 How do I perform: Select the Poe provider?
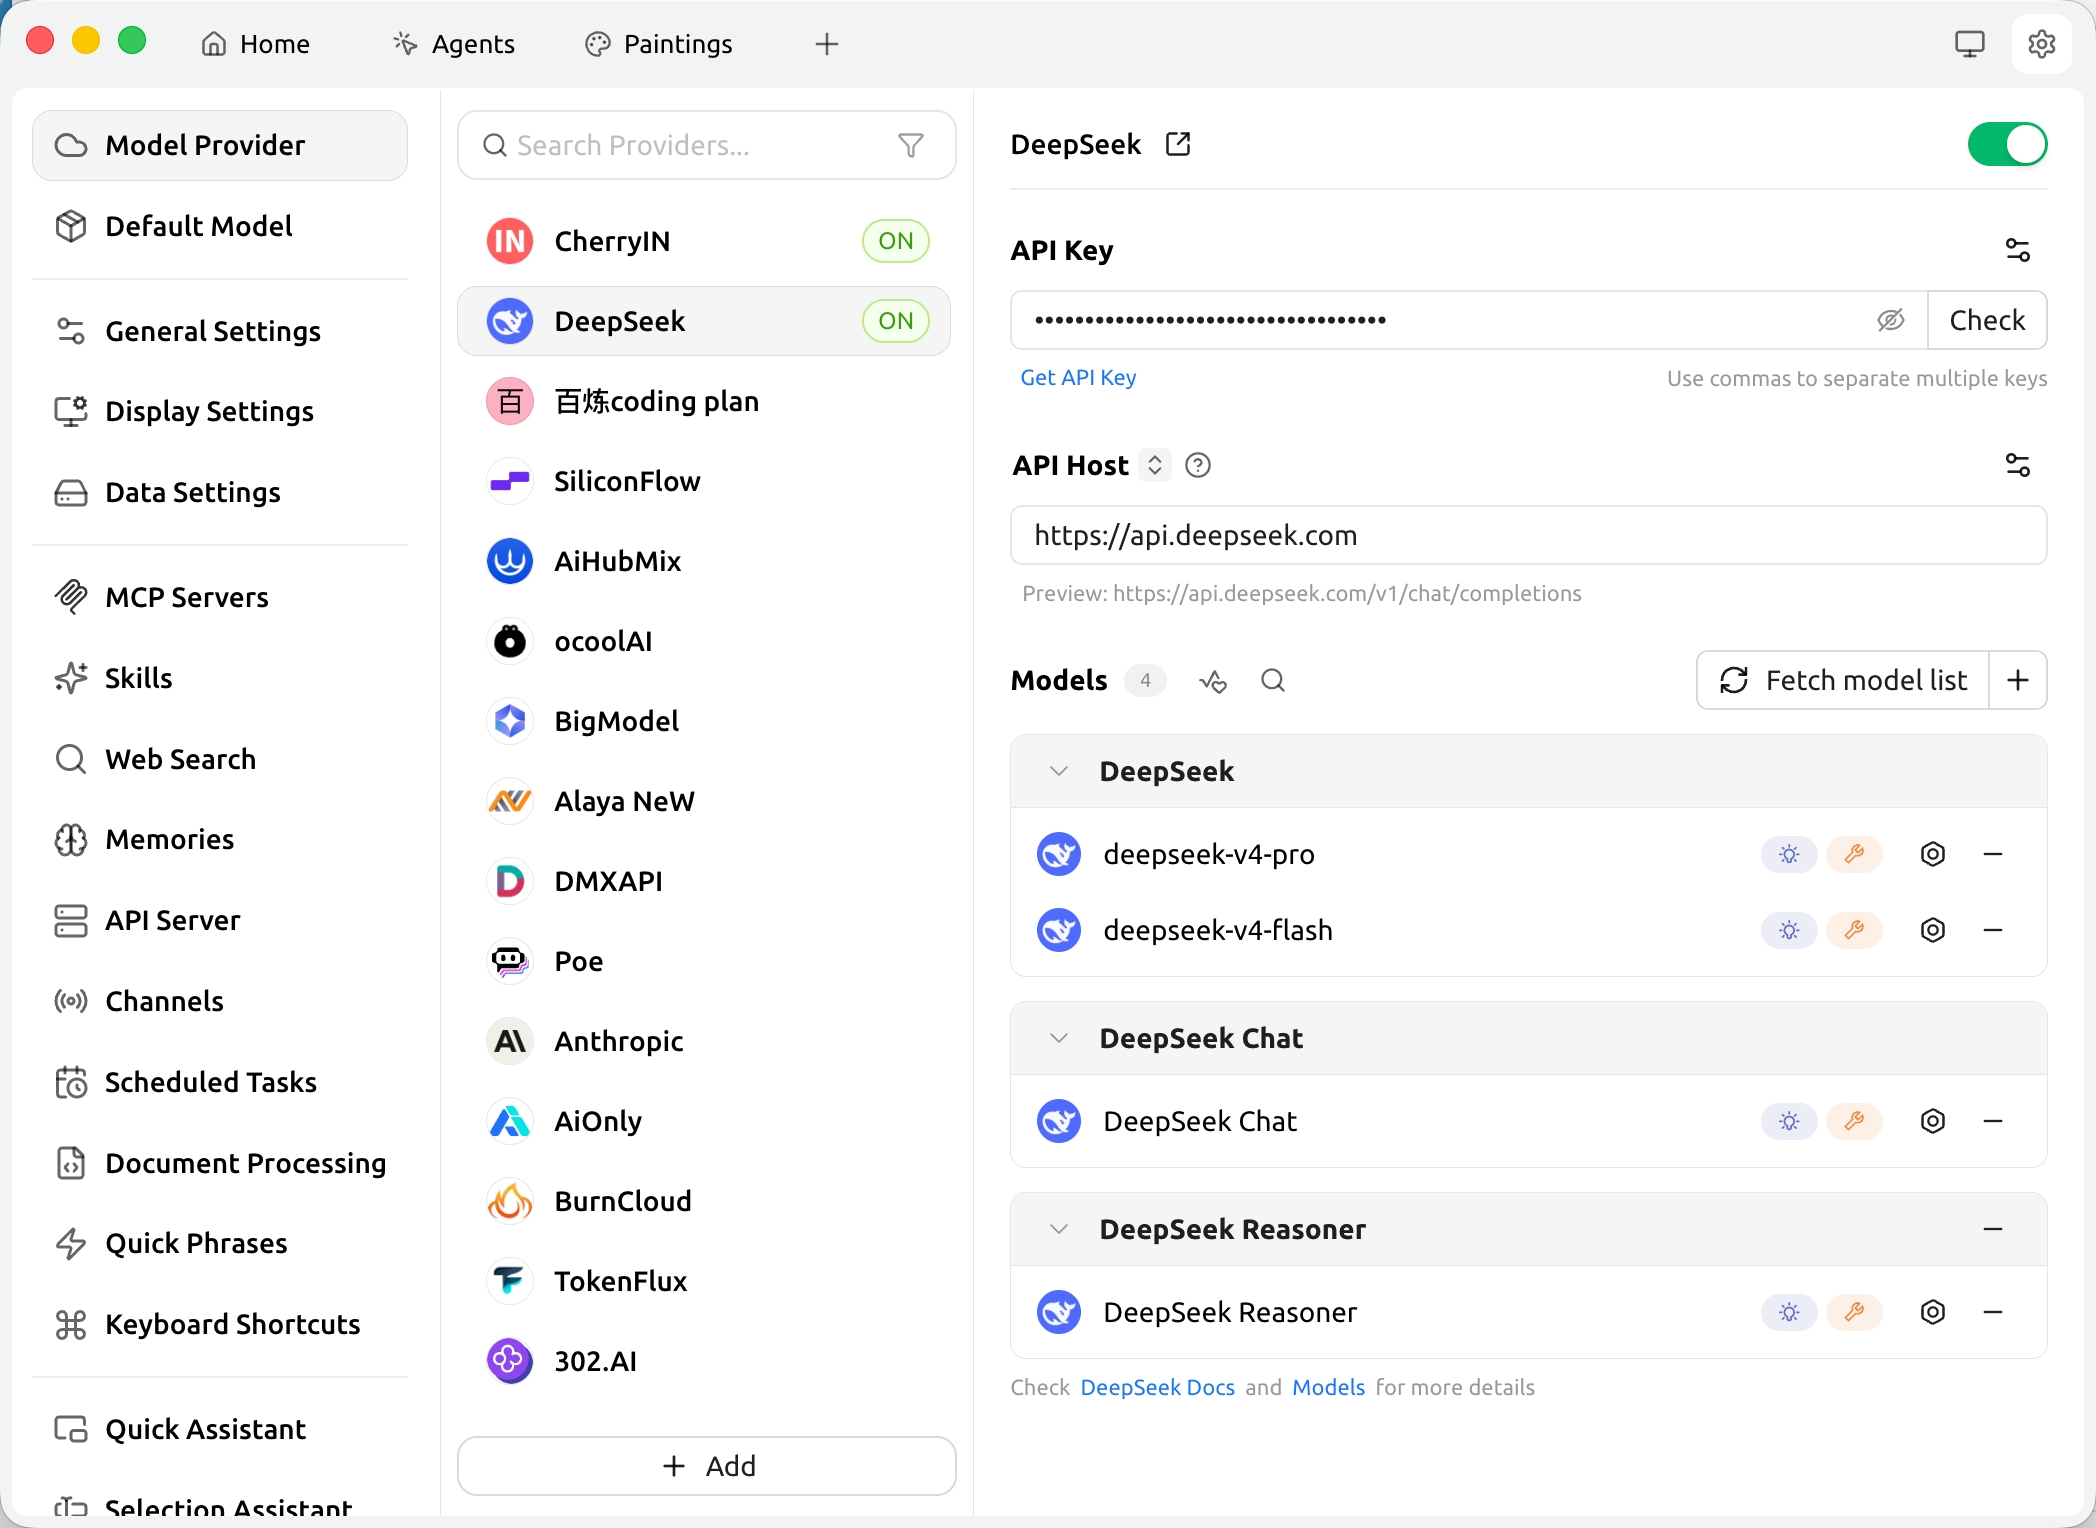coord(704,961)
